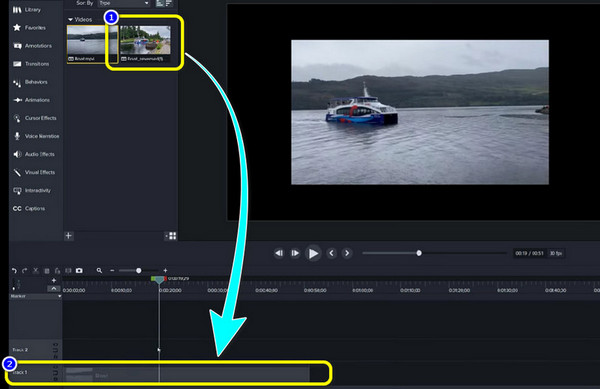Zoom out the timeline with minus
Screen dimensions: 600x389
pyautogui.click(x=112, y=270)
